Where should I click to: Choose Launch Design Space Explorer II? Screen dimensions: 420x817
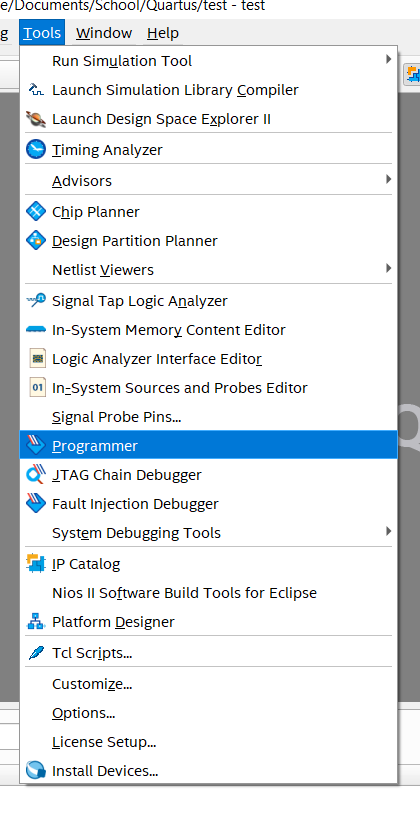coord(208,119)
